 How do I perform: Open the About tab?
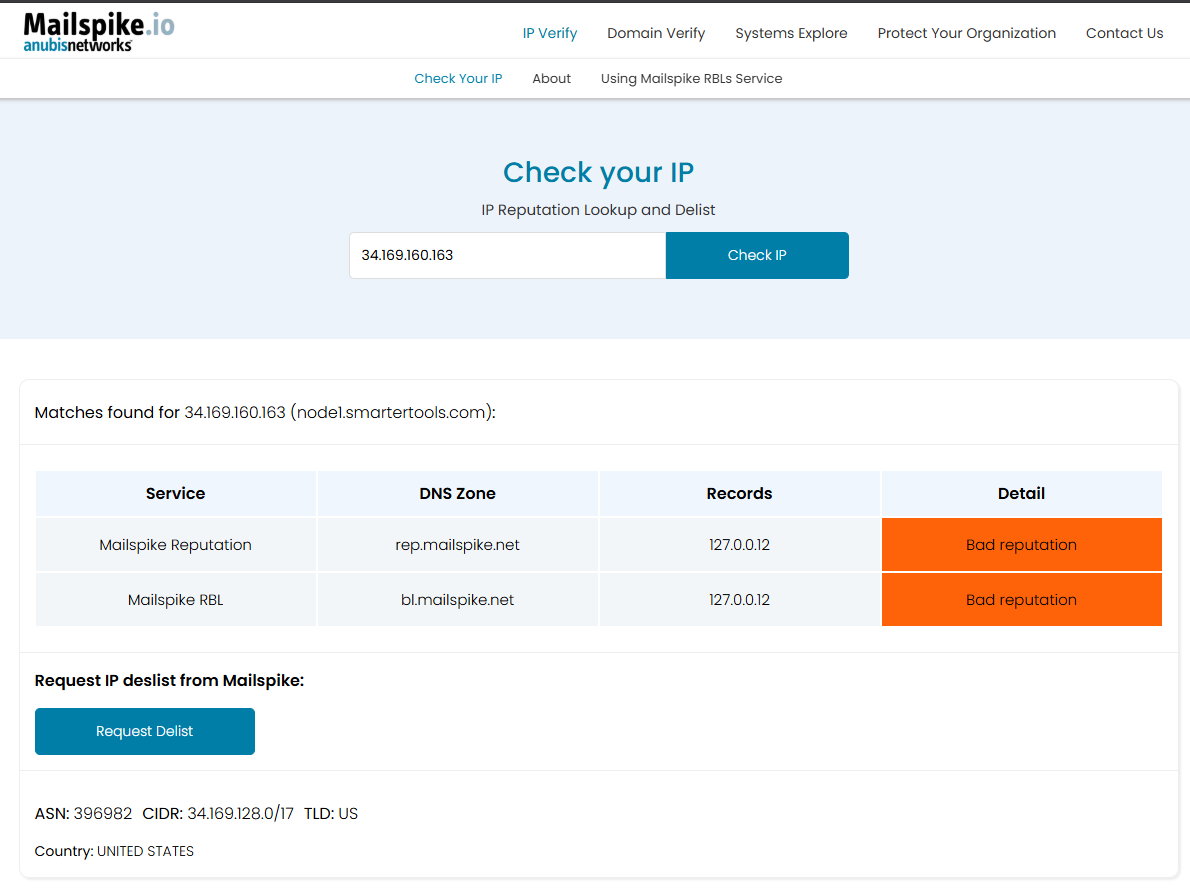pyautogui.click(x=551, y=78)
